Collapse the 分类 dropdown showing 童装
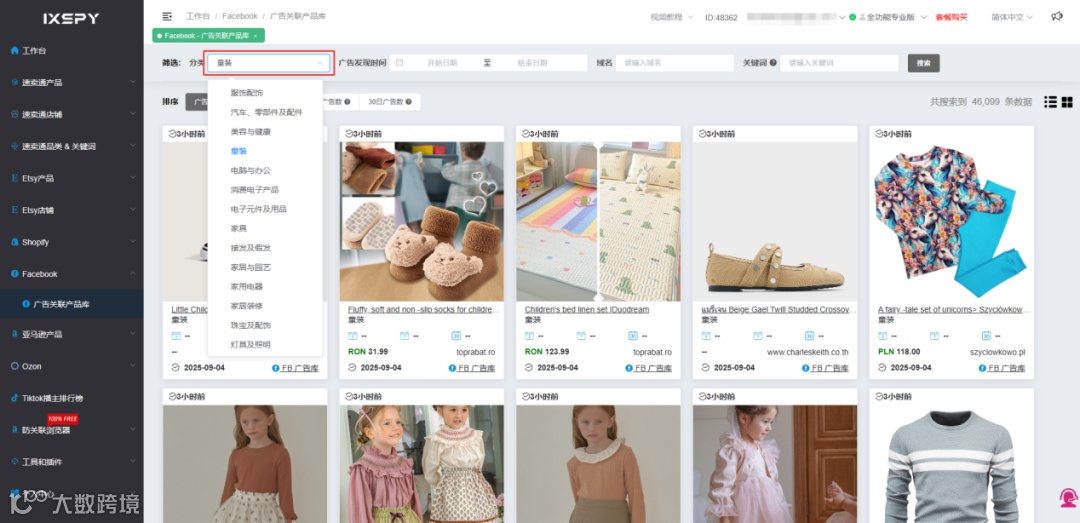1080x523 pixels. pyautogui.click(x=269, y=63)
